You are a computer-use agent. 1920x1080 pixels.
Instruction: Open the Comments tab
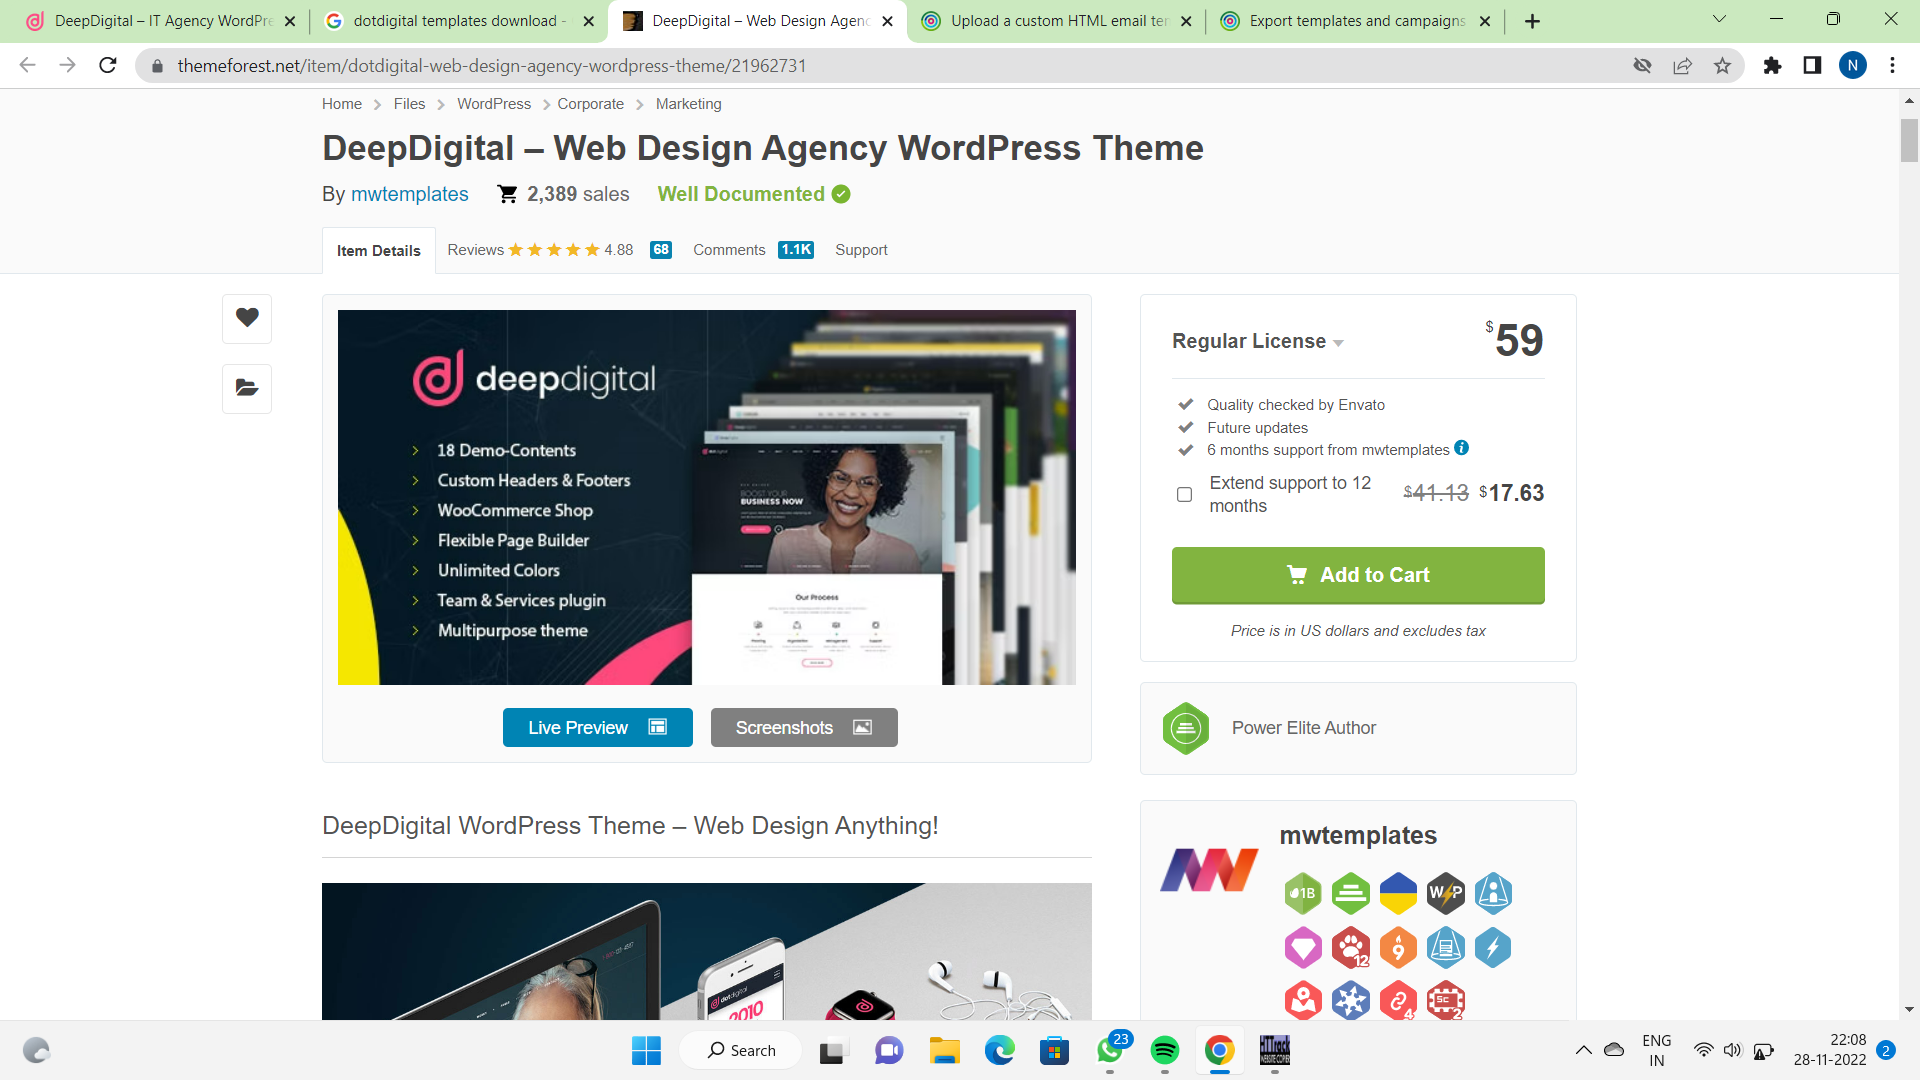point(753,250)
